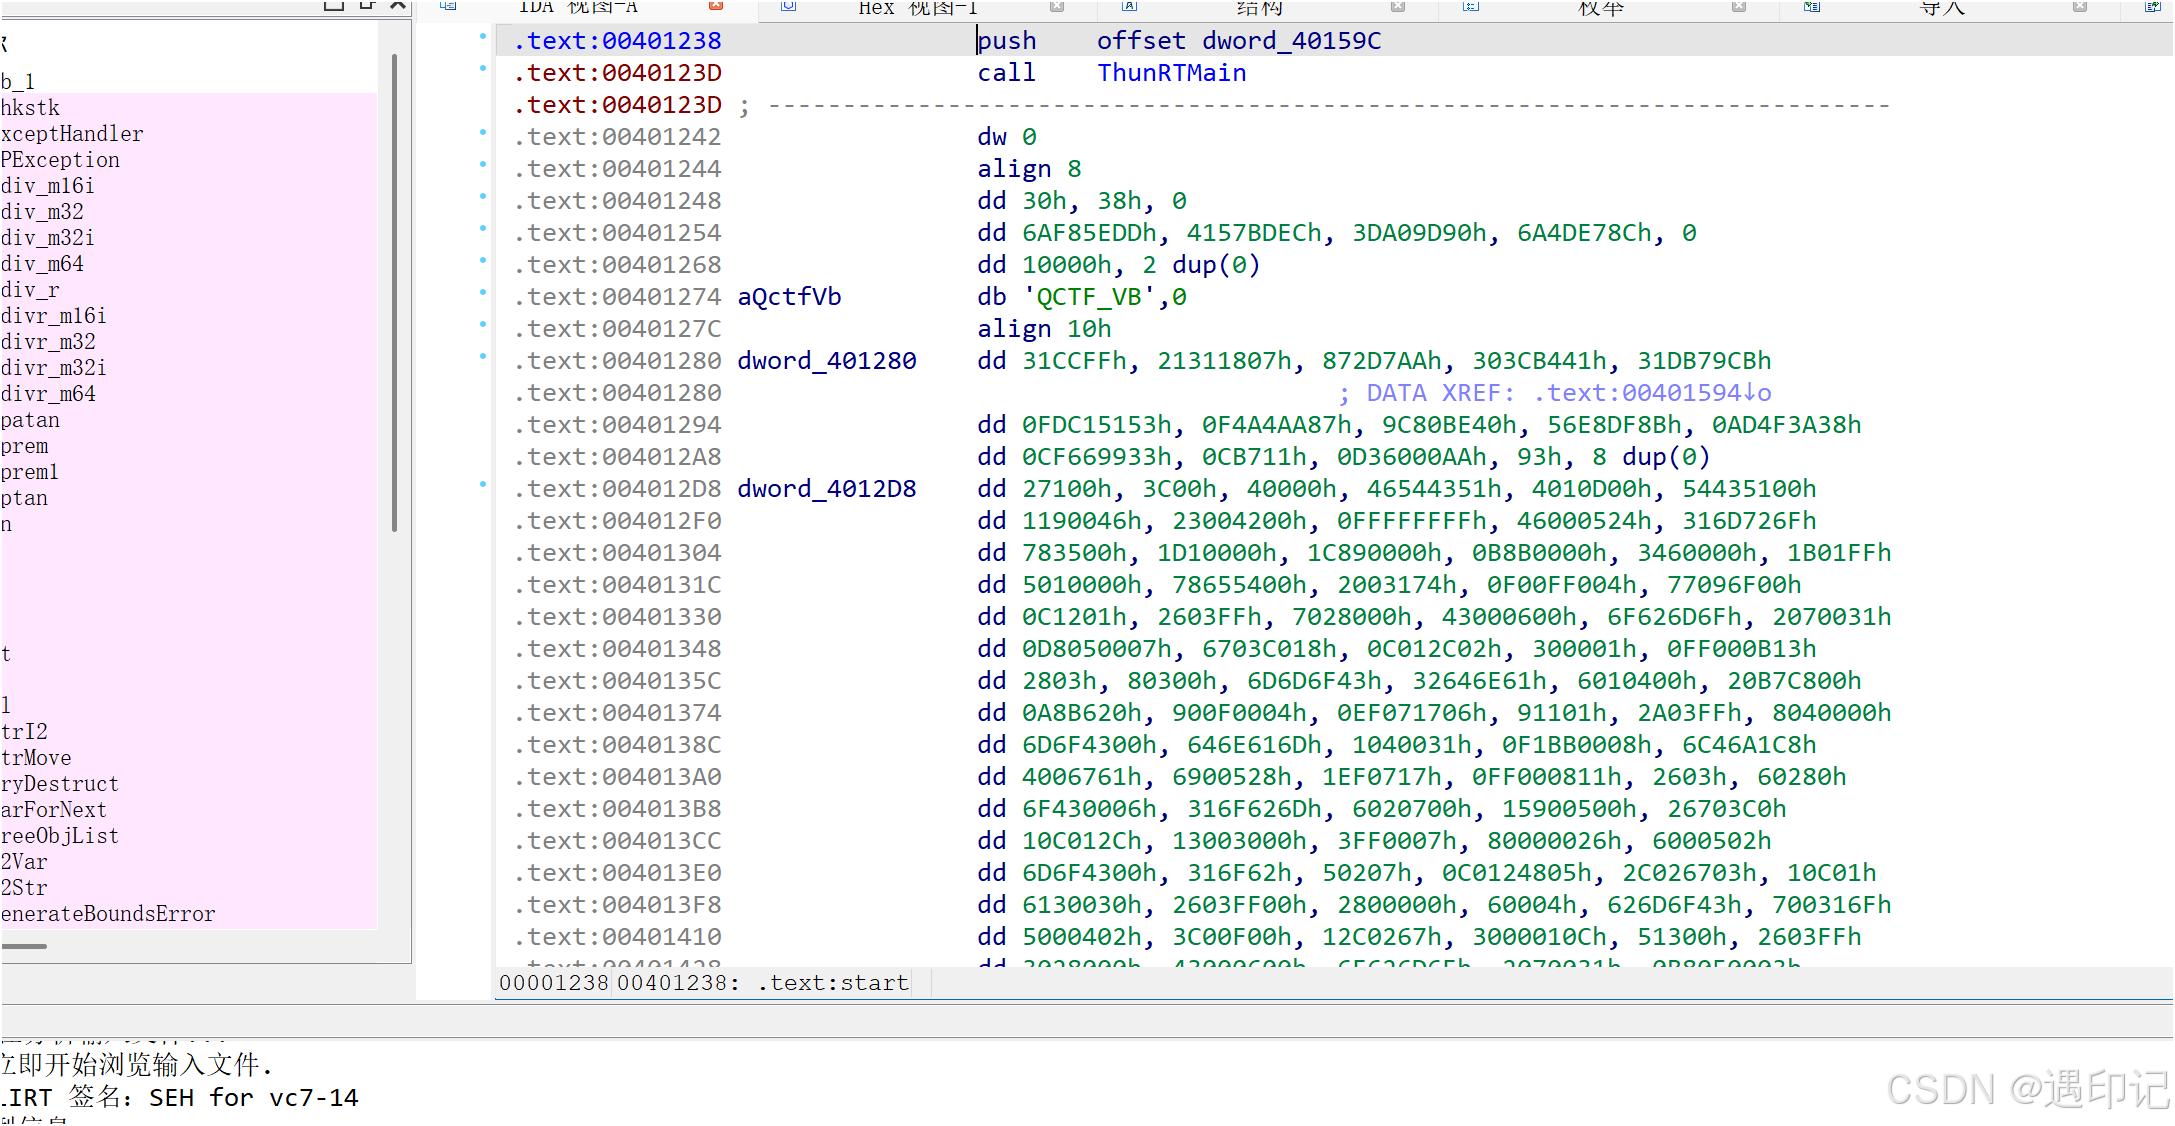
Task: Select ryDestruct entry in function list
Action: pyautogui.click(x=60, y=784)
